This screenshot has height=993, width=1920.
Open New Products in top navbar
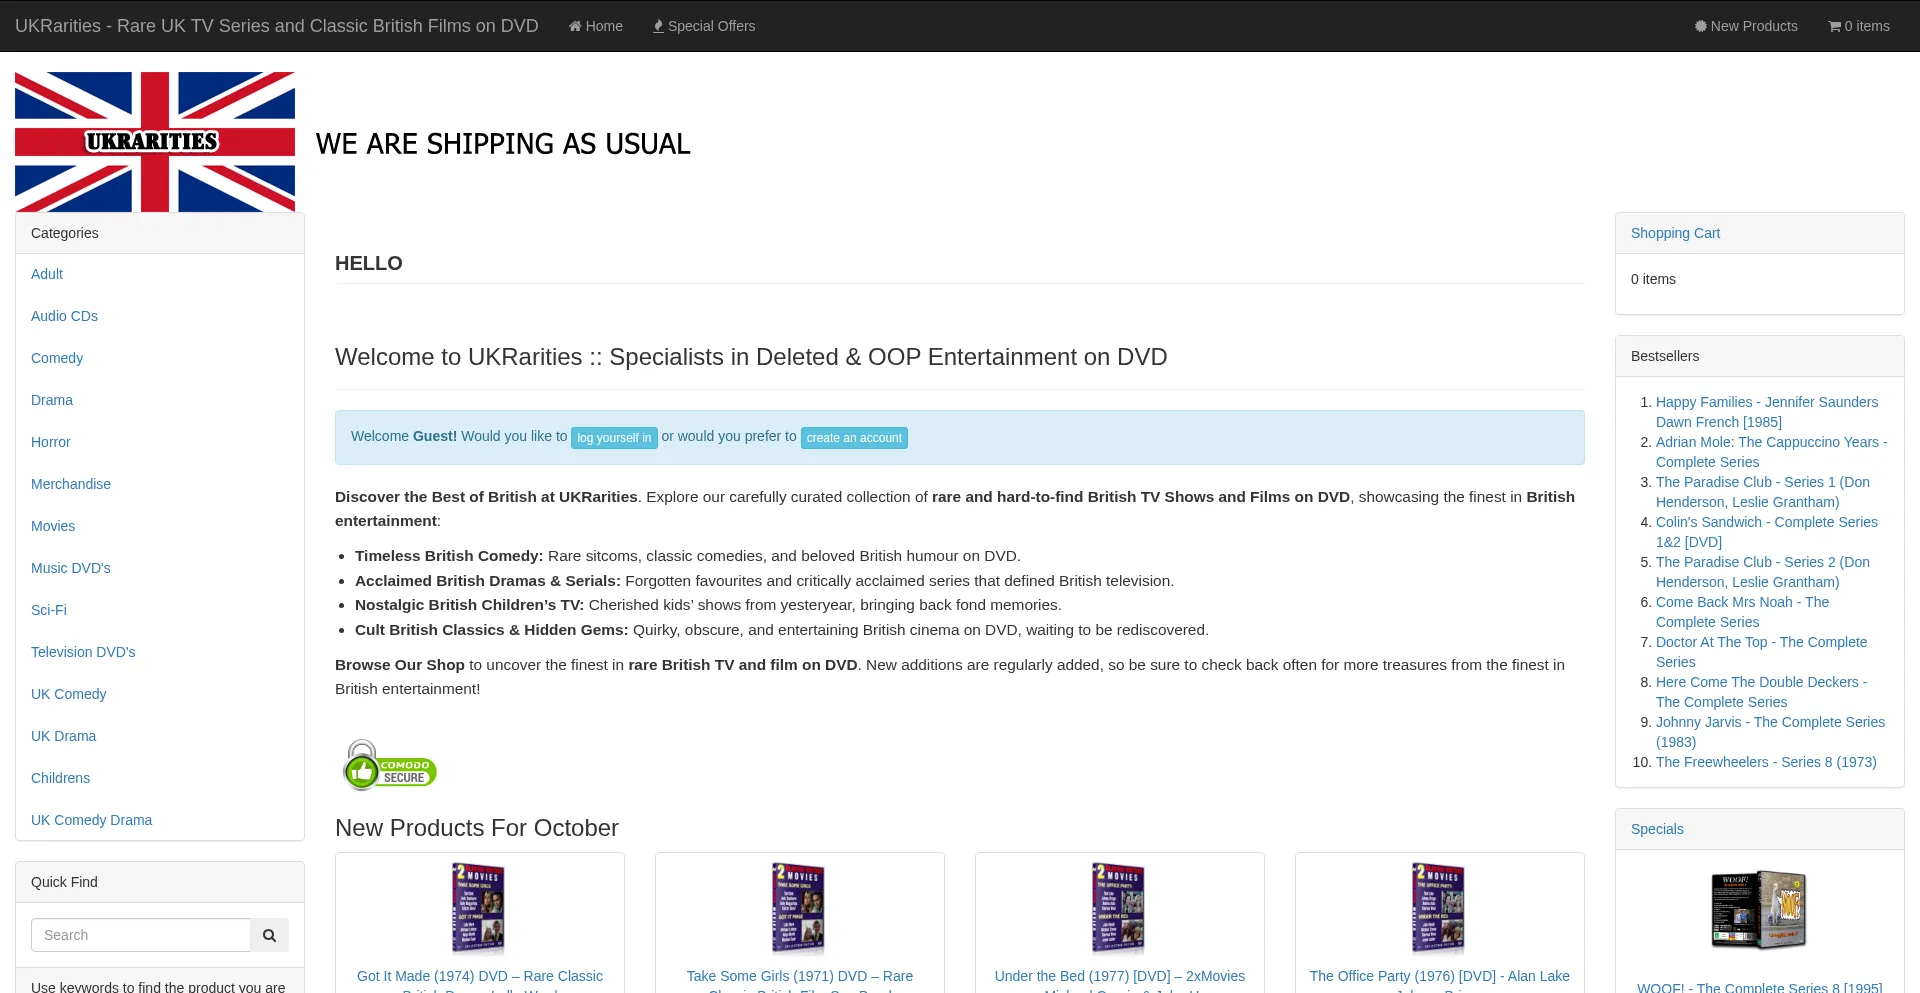coord(1746,26)
